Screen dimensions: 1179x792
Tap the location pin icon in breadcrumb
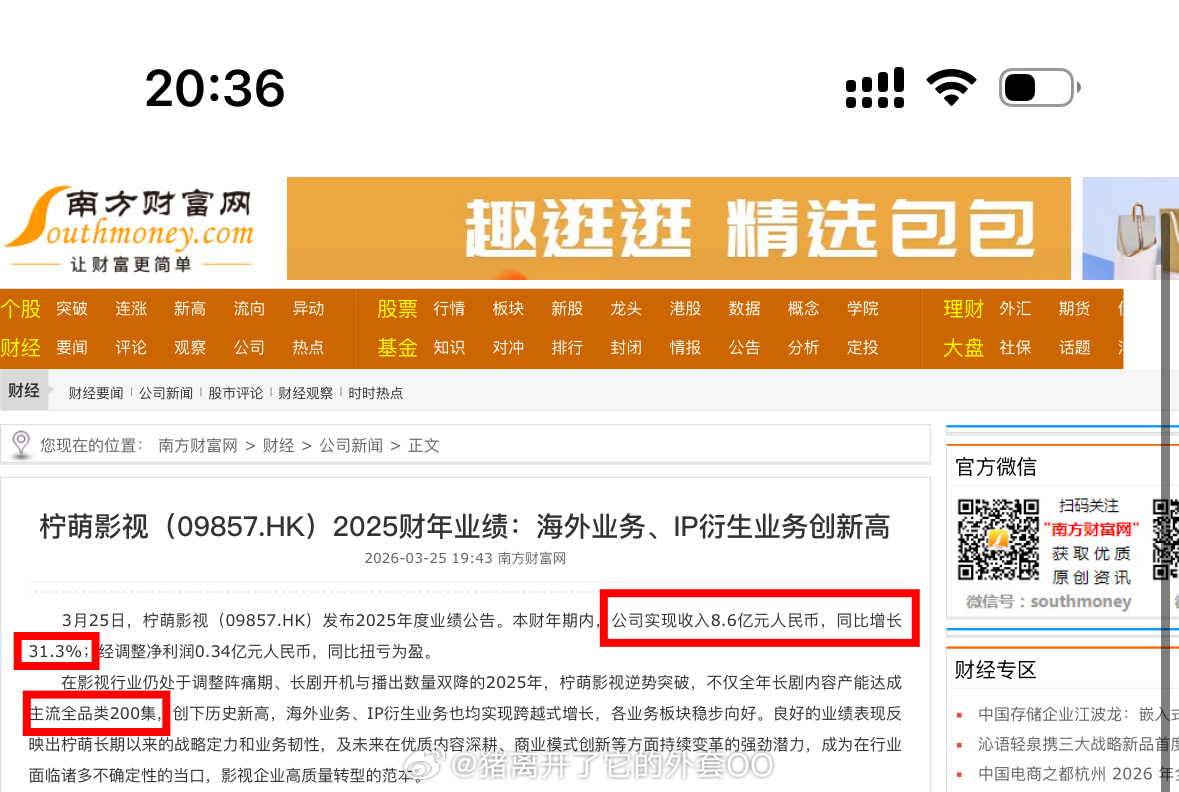point(21,444)
